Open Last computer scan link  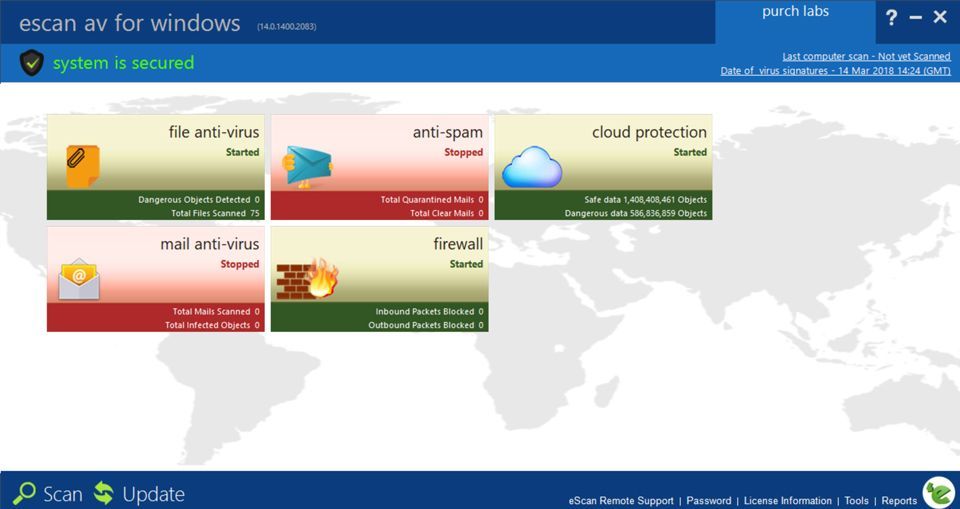pyautogui.click(x=866, y=56)
